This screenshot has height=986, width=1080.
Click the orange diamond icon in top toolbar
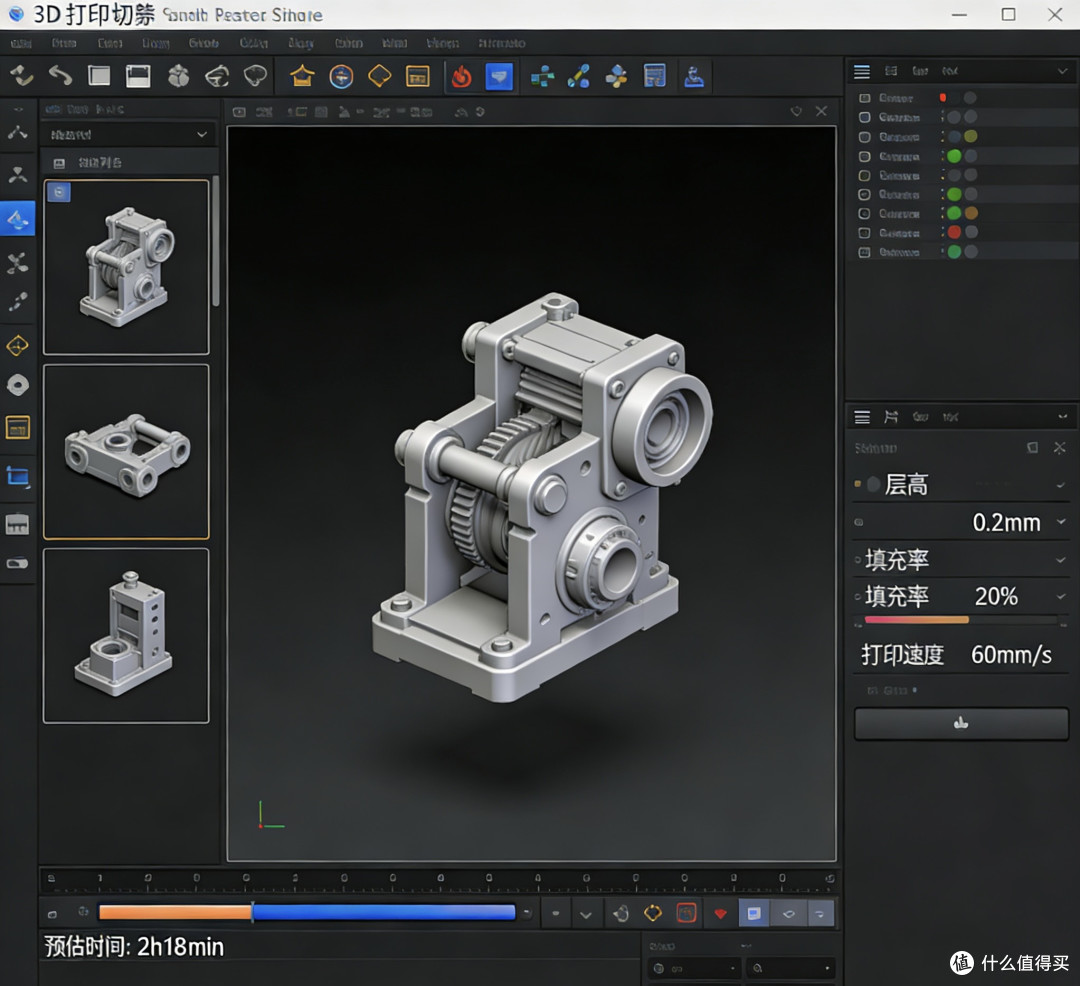click(x=380, y=76)
